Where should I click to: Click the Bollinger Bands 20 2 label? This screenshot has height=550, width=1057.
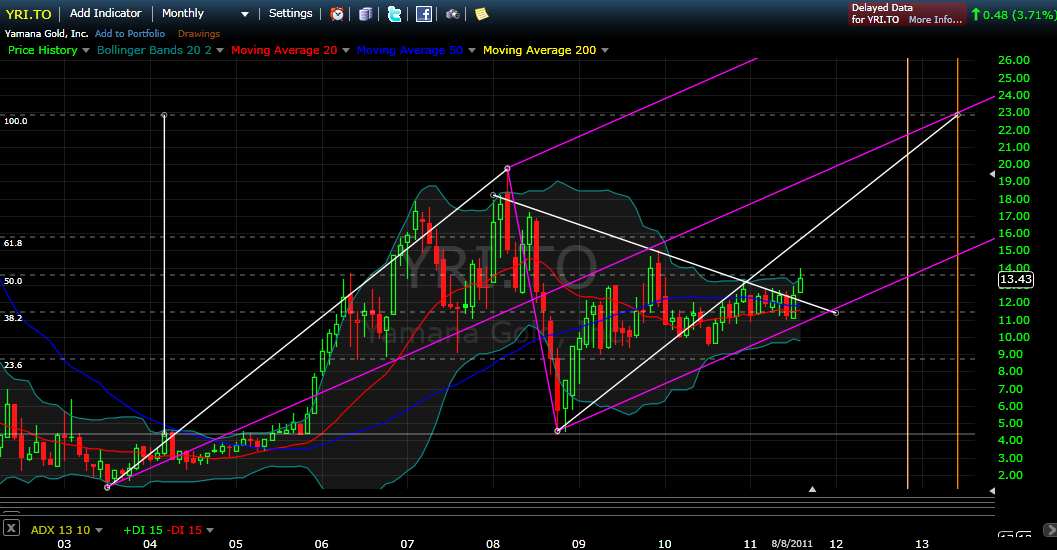coord(154,50)
